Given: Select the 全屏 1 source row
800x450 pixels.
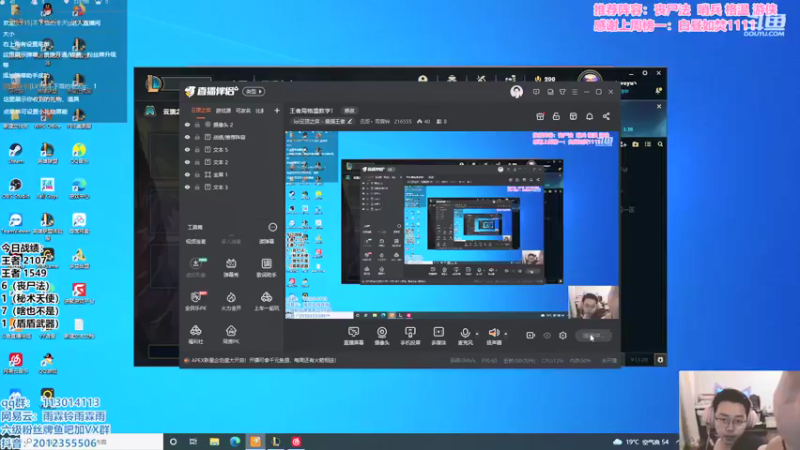Looking at the screenshot, I should 232,174.
